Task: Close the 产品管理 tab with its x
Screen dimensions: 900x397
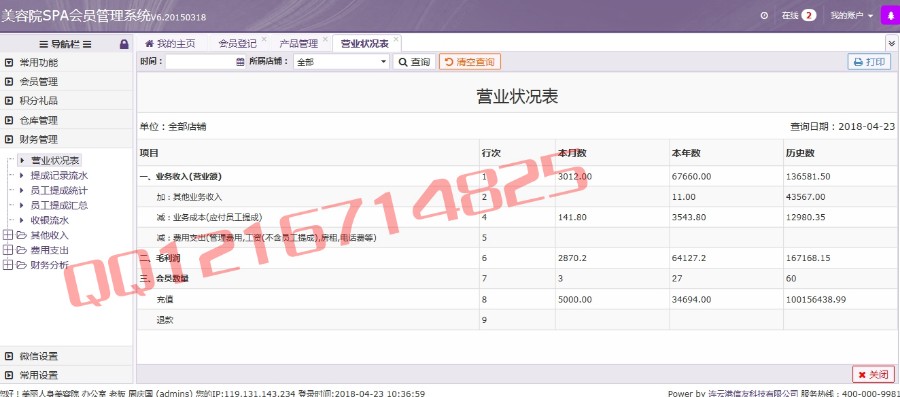Action: click(325, 39)
